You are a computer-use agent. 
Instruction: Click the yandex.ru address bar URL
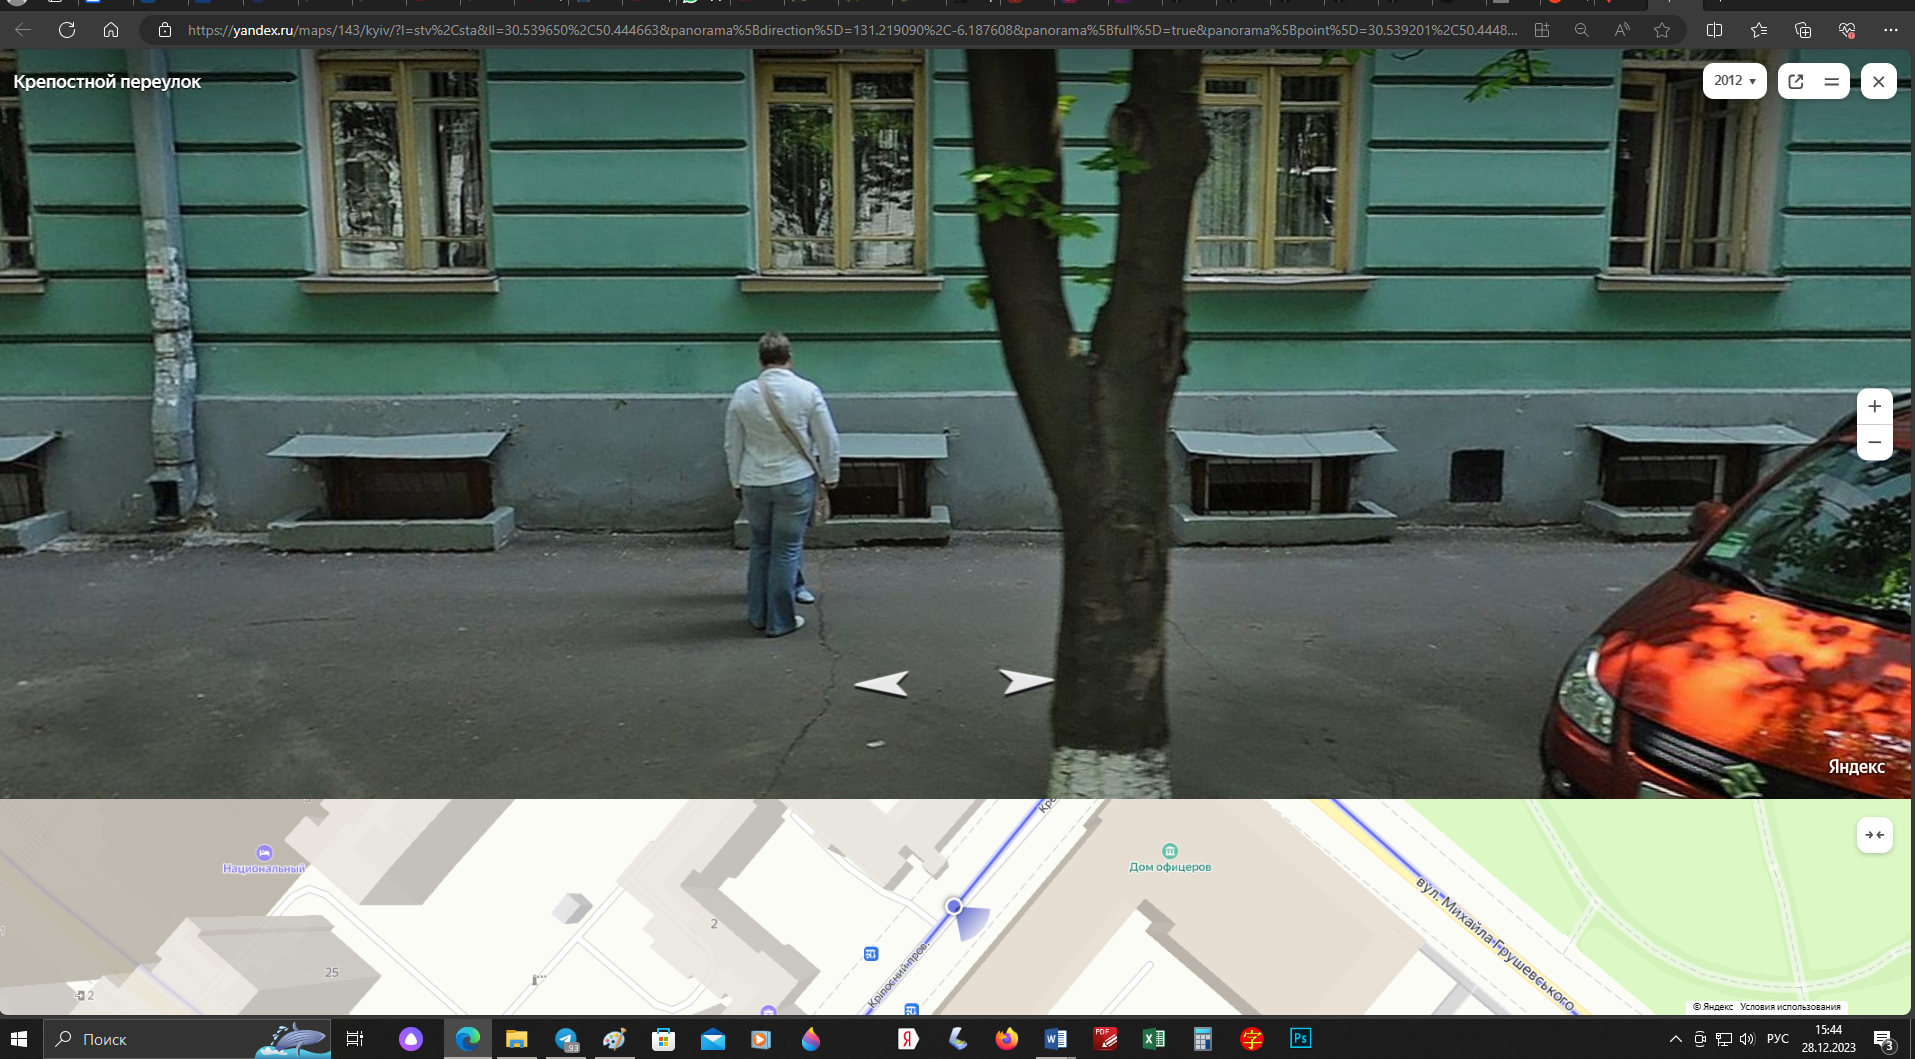[x=852, y=30]
